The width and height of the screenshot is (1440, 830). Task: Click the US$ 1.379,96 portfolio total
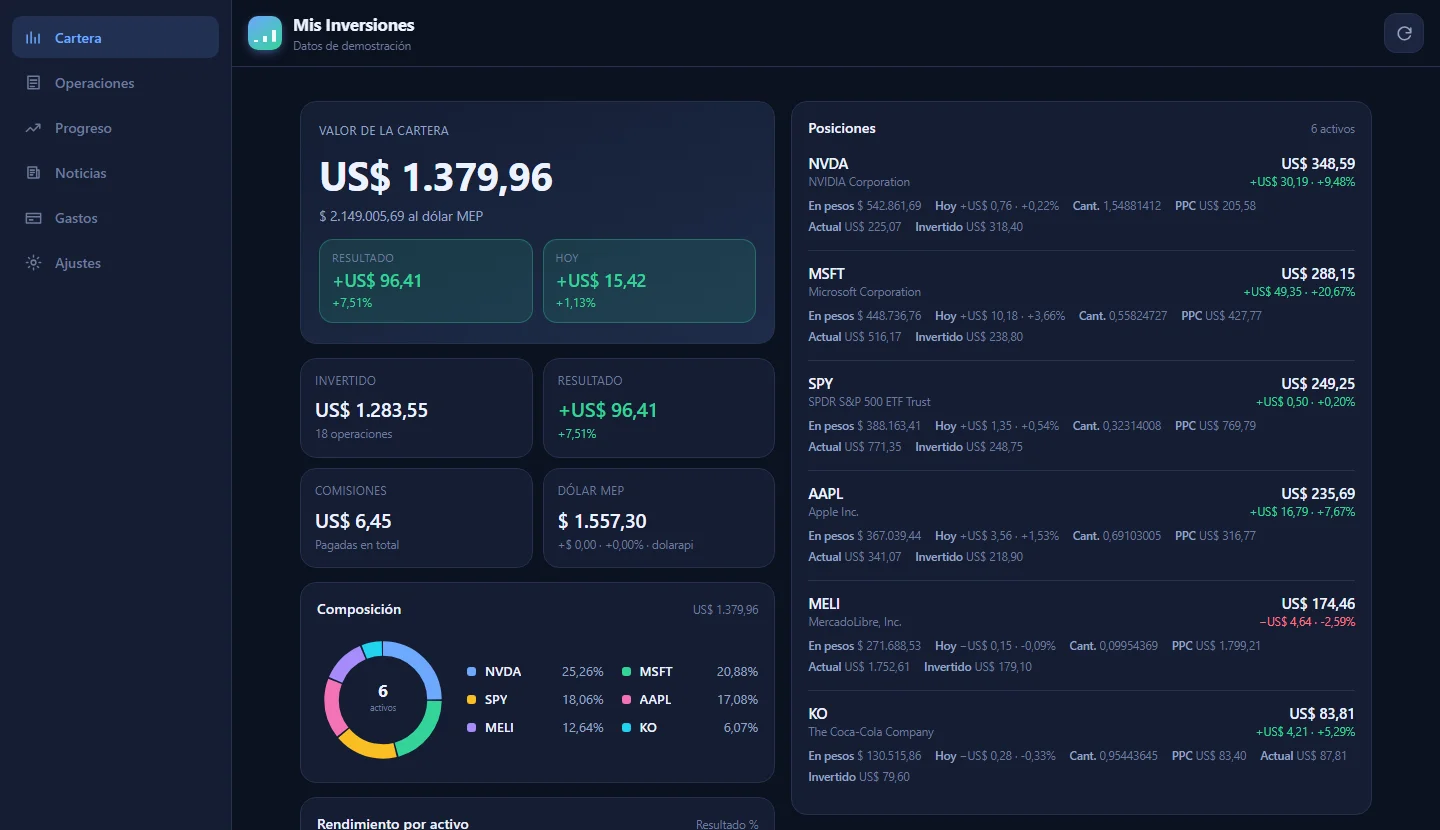coord(436,178)
